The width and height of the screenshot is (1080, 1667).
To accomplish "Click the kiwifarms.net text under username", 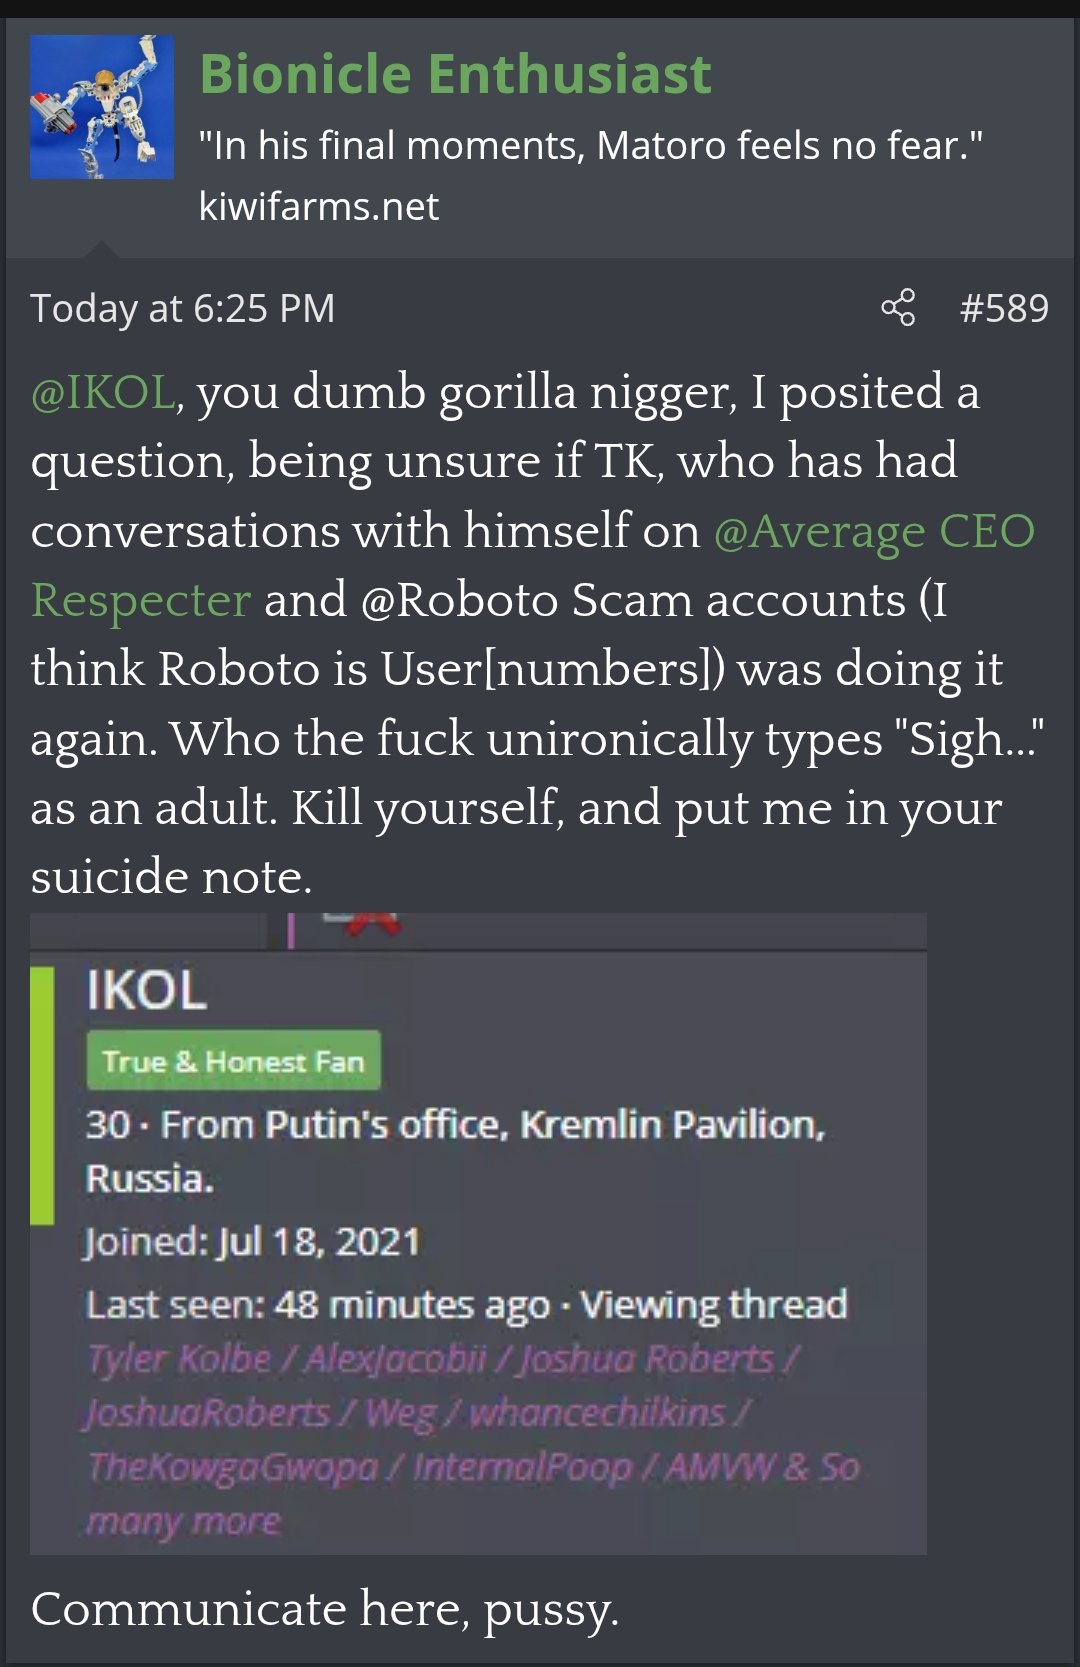I will click(x=318, y=206).
